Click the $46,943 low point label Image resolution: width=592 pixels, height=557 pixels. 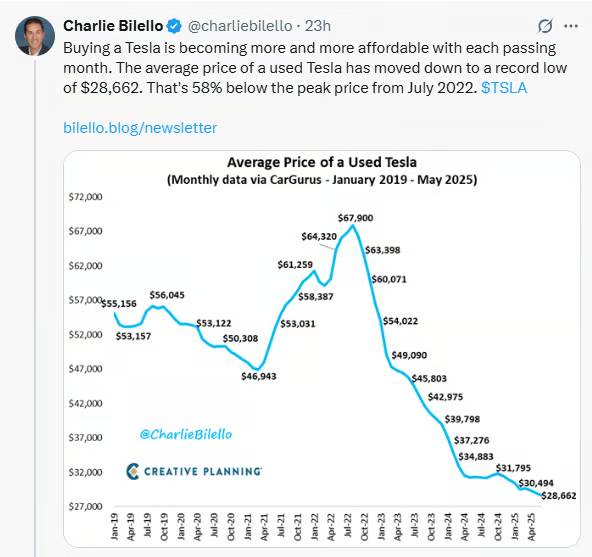(259, 376)
